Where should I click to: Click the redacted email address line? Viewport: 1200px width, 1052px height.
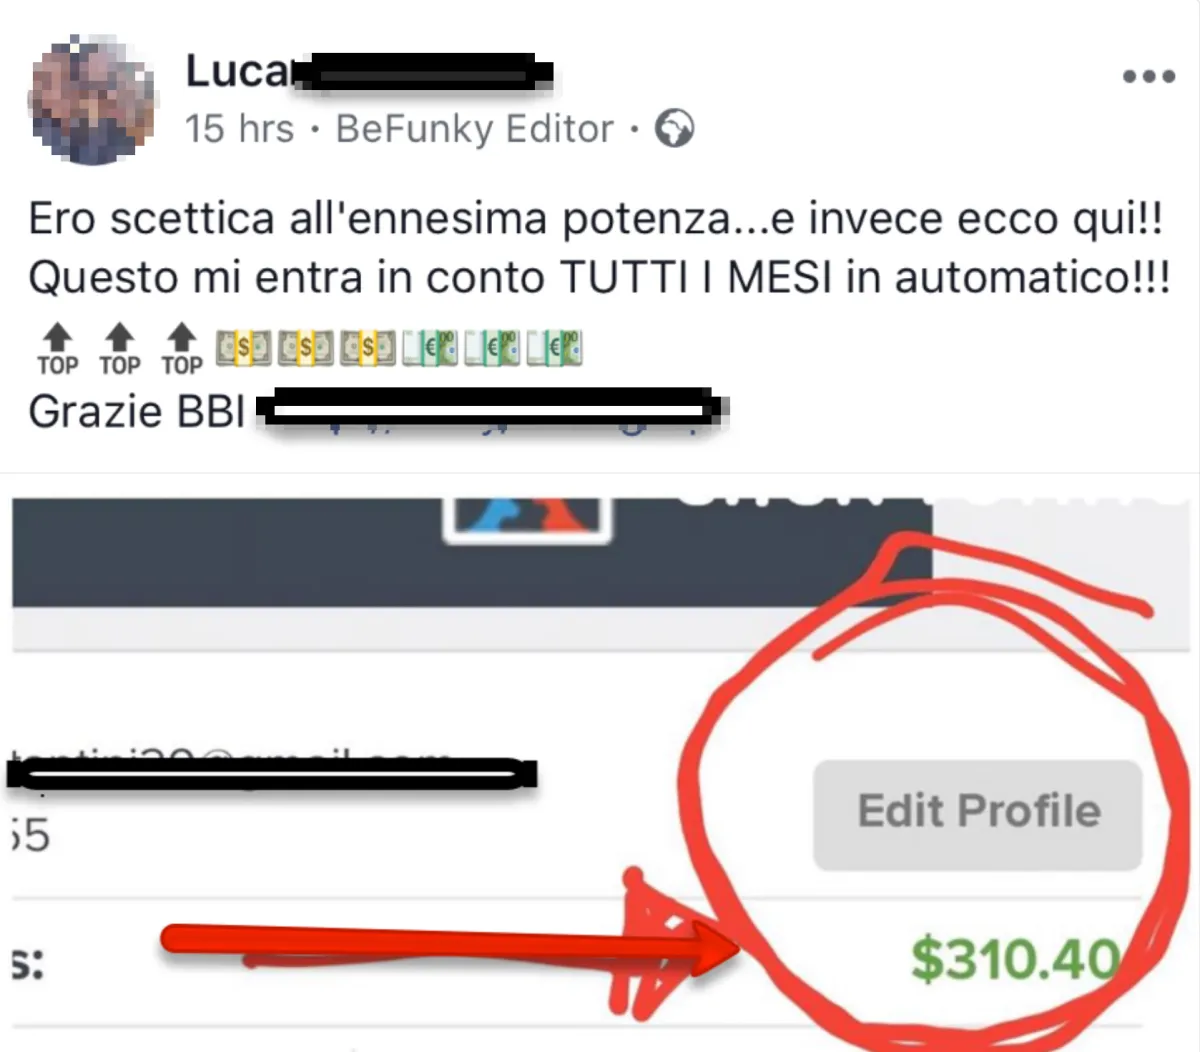pyautogui.click(x=272, y=773)
